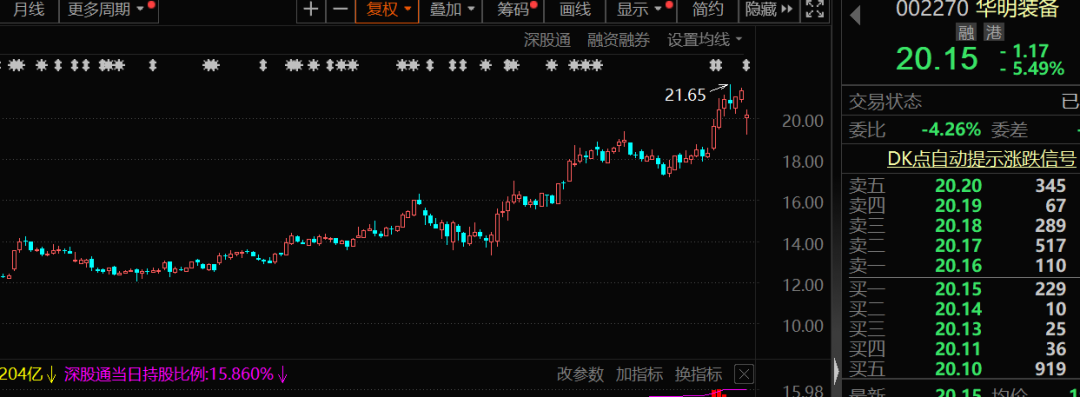Toggle the 深股通 overlay
Viewport: 1080px width, 397px height.
548,40
